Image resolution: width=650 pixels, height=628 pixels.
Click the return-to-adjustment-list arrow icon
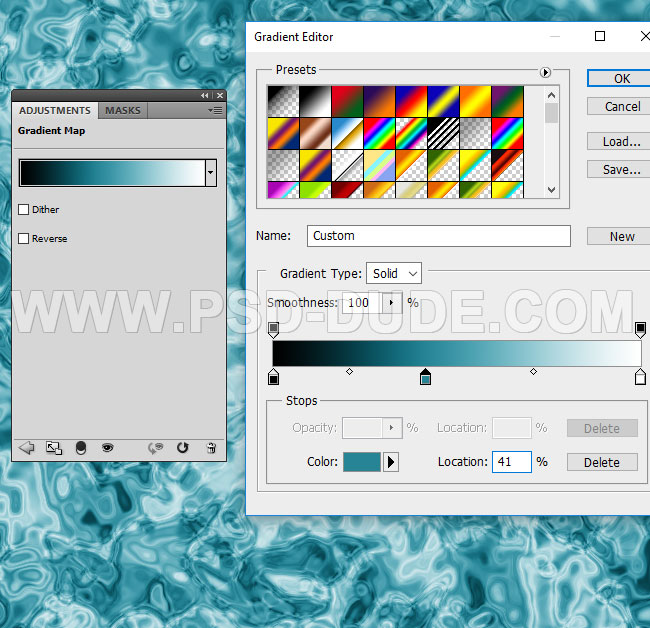click(x=27, y=448)
